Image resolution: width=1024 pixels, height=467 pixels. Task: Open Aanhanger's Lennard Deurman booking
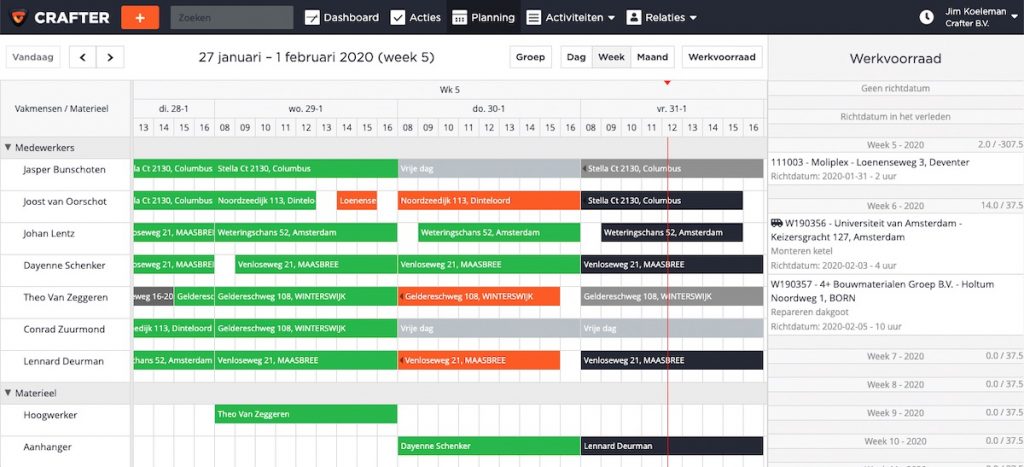tap(672, 446)
